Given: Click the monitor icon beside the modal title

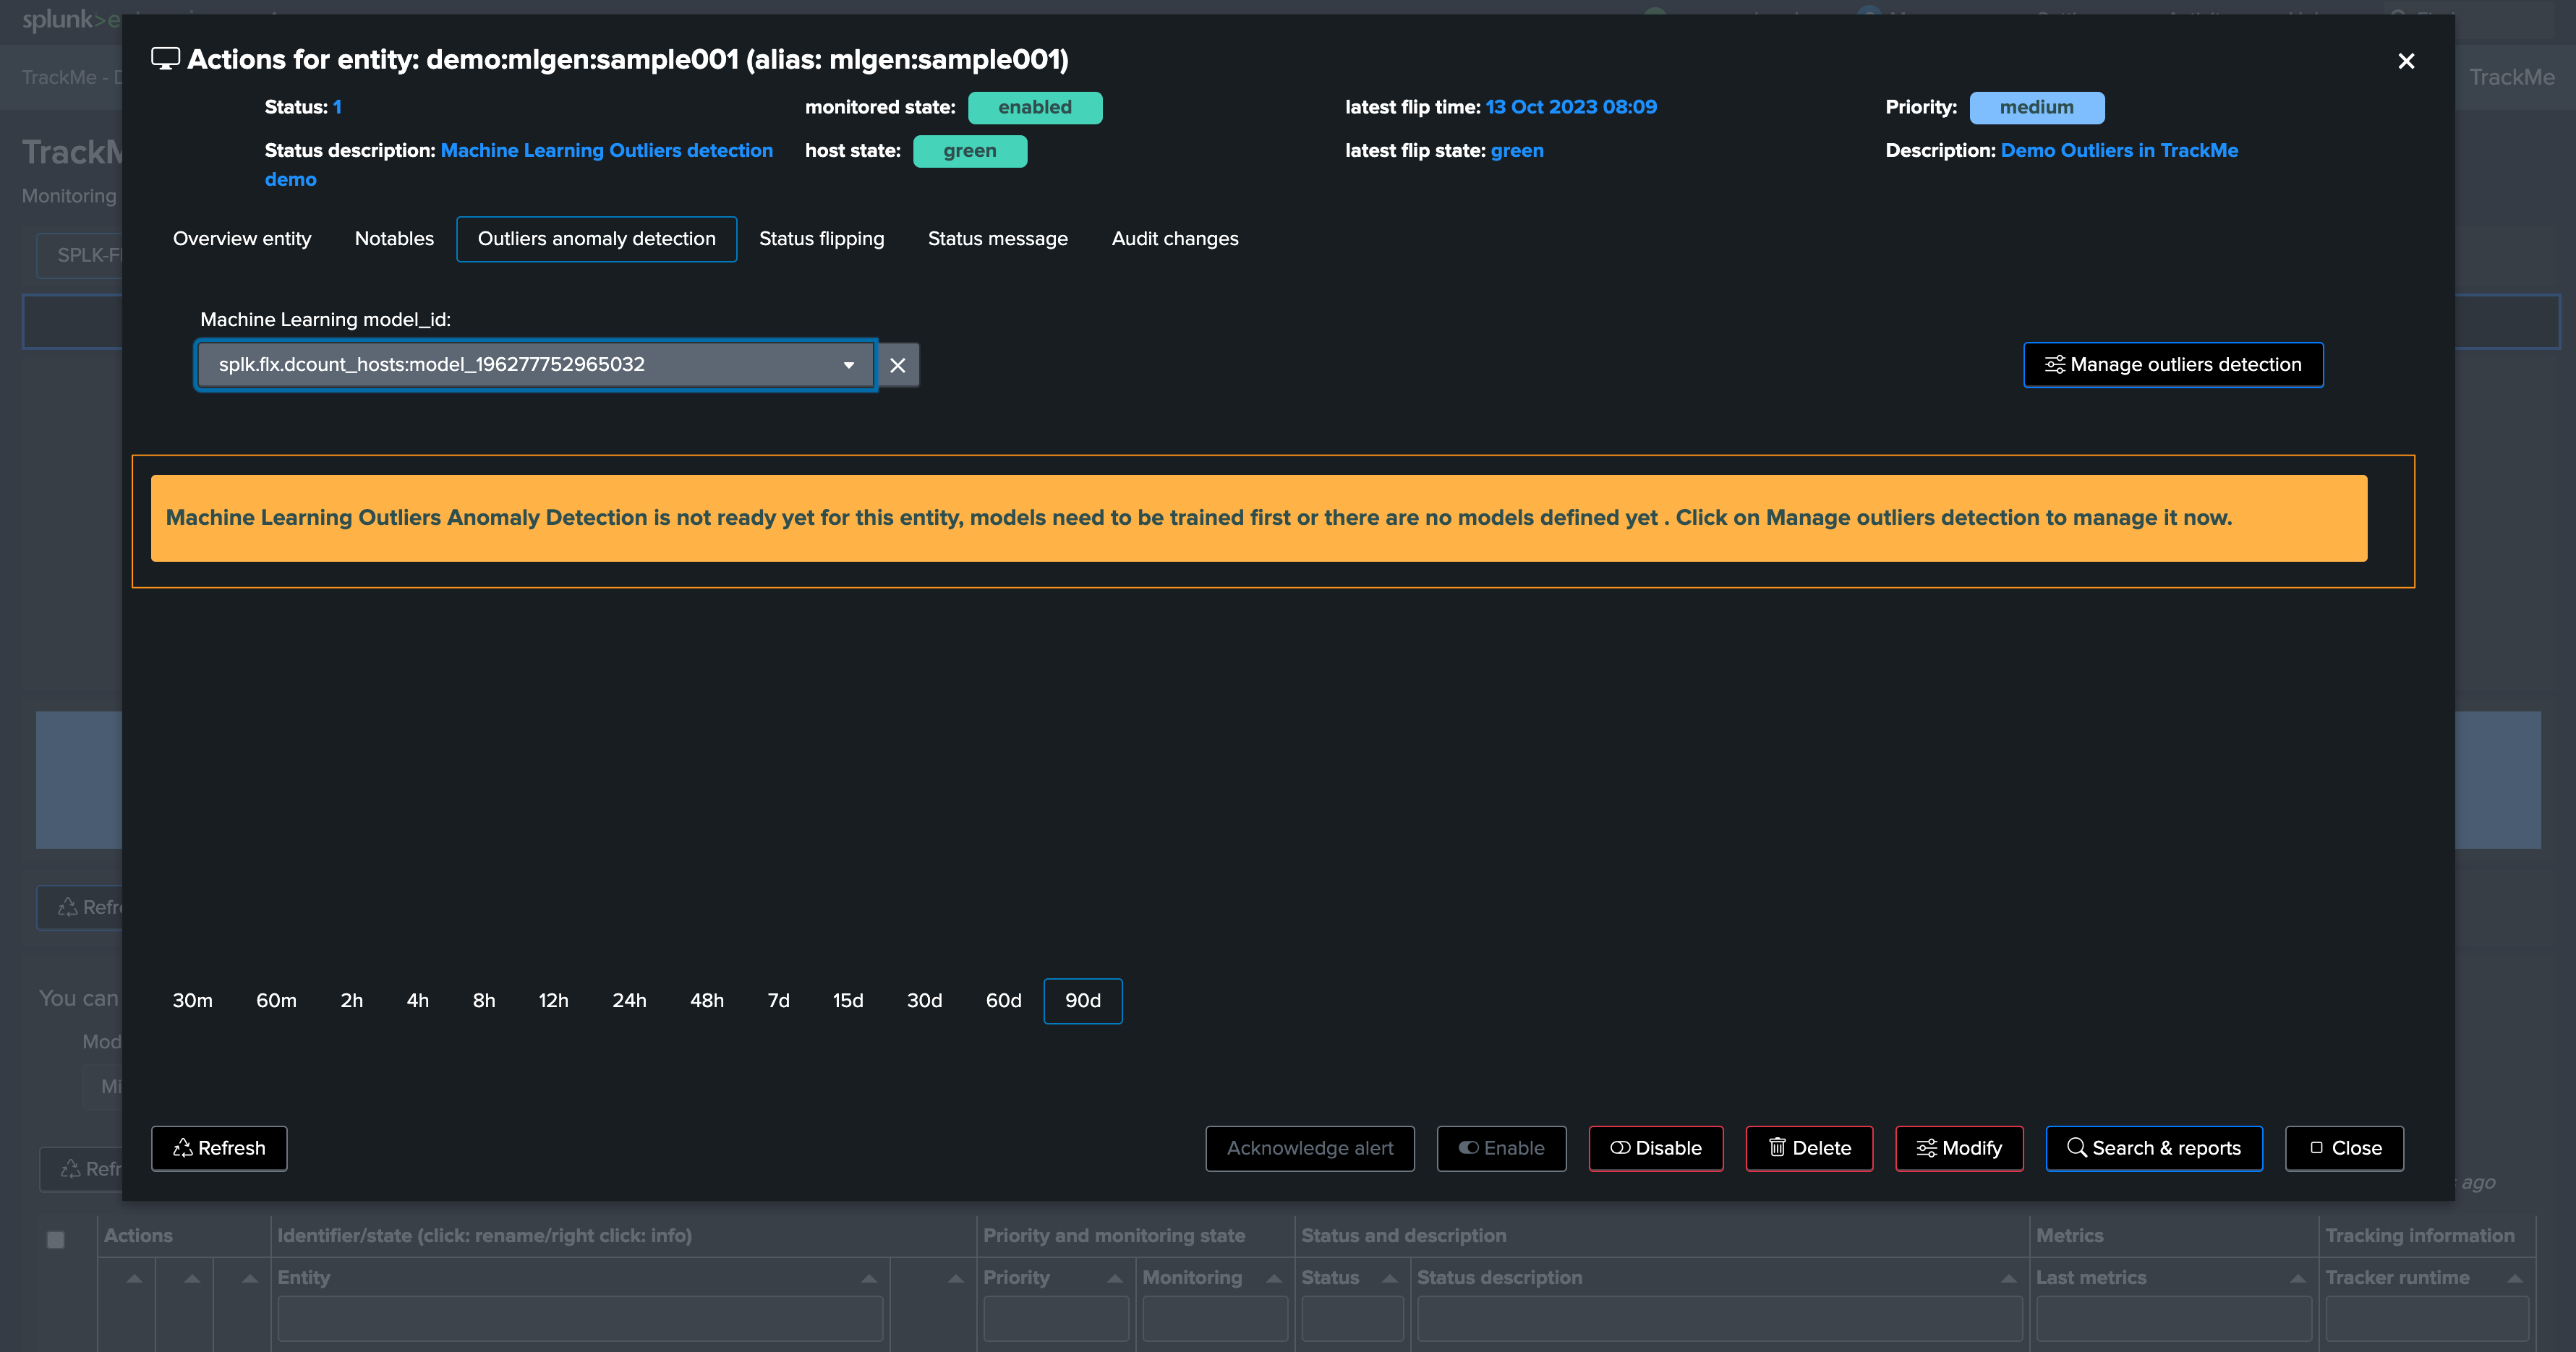Looking at the screenshot, I should (x=165, y=59).
